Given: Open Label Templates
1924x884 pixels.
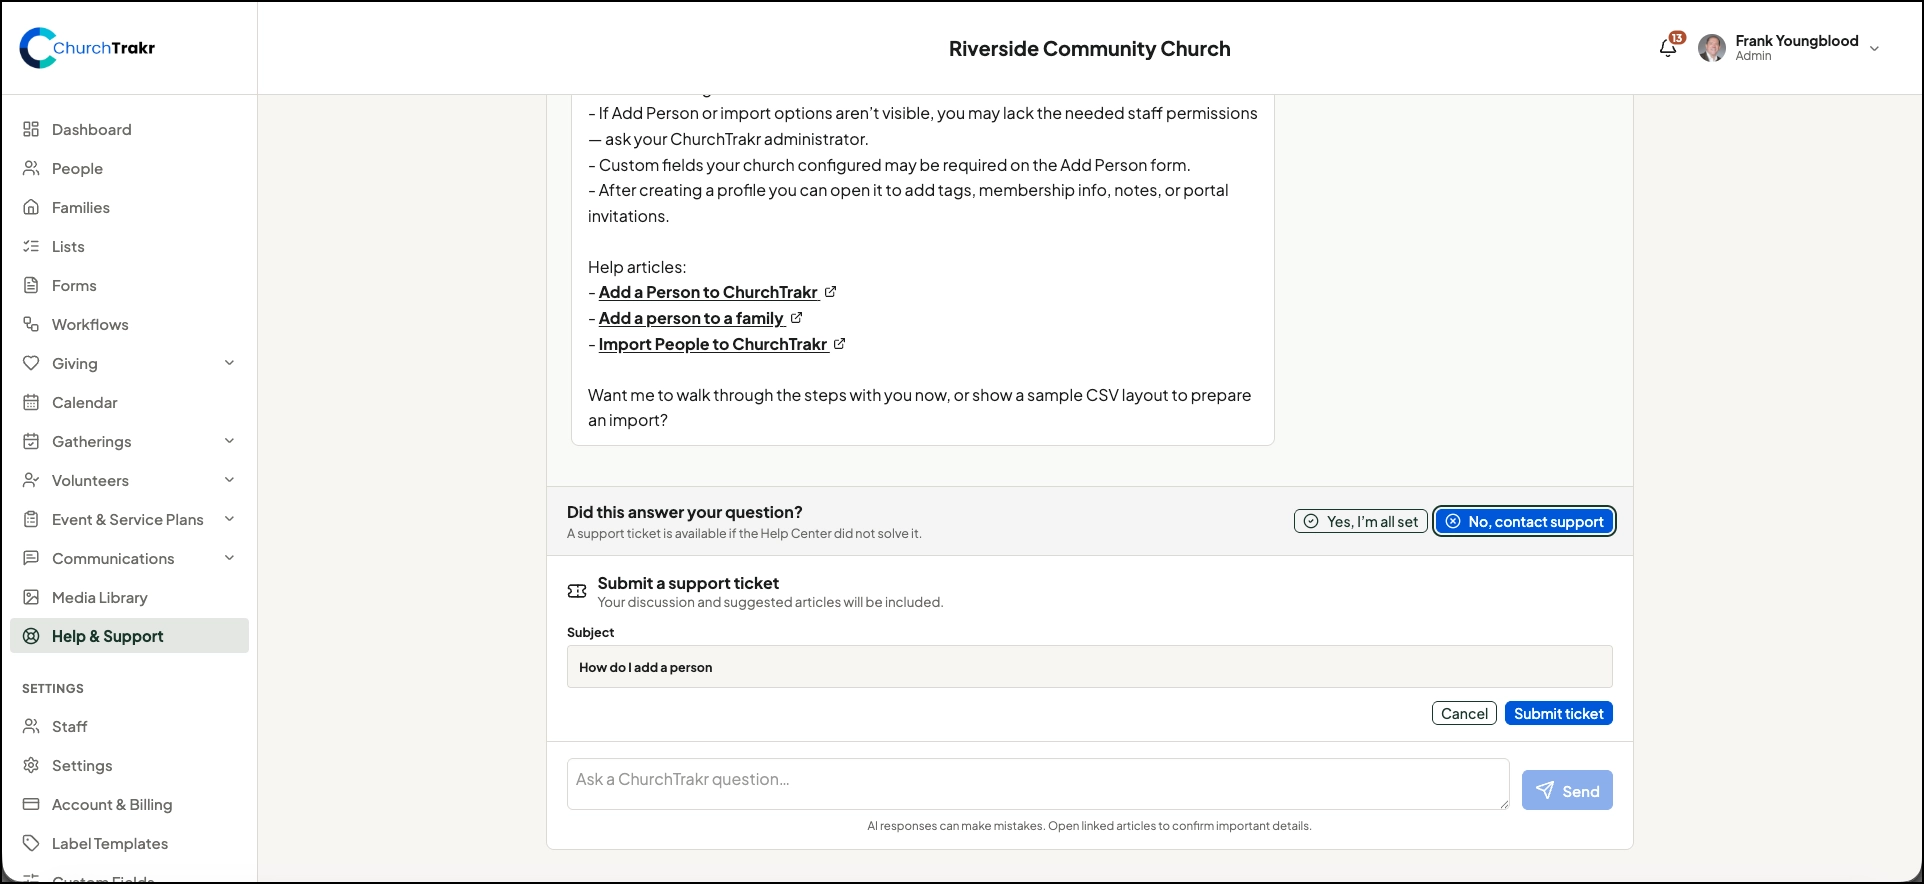Looking at the screenshot, I should tap(129, 843).
